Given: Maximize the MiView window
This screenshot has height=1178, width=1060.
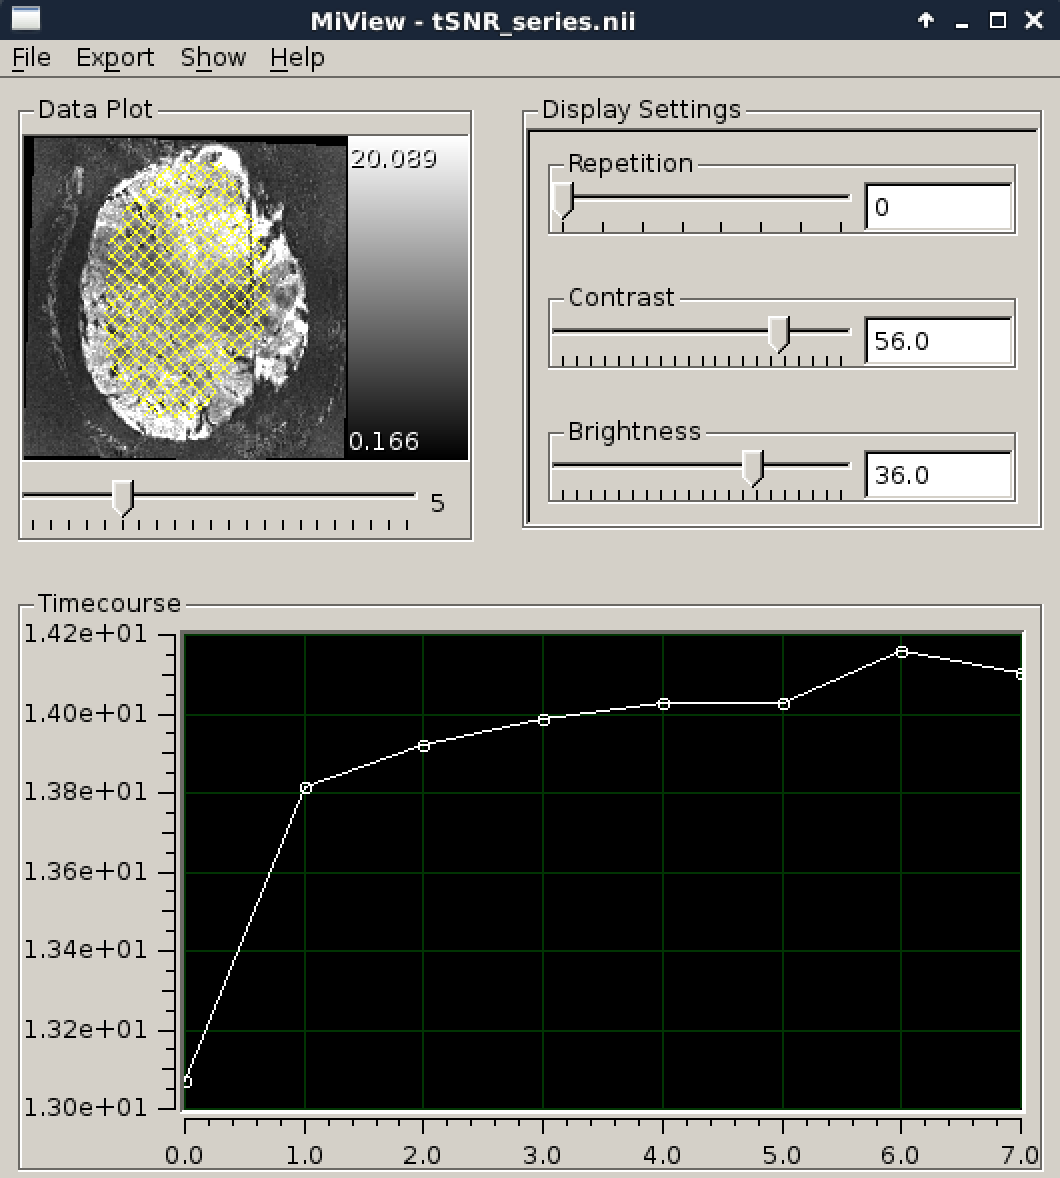Looking at the screenshot, I should tap(997, 20).
